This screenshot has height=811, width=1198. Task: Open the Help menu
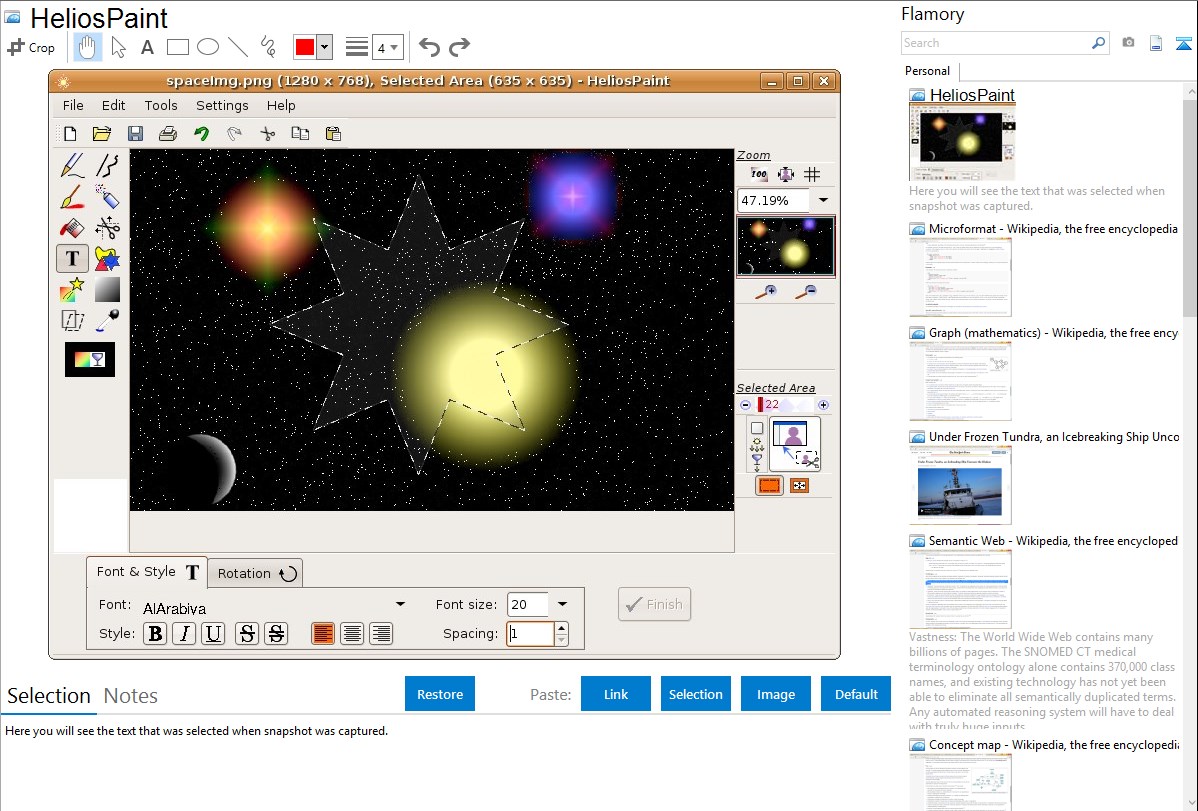[280, 105]
